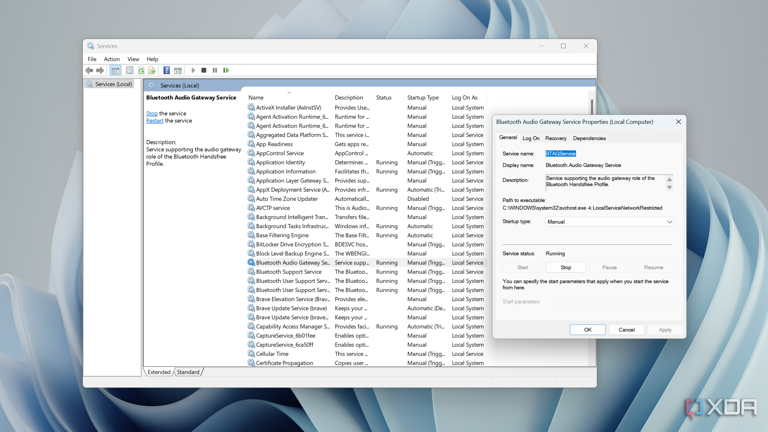768x432 pixels.
Task: Select the General tab in Properties dialog
Action: click(x=508, y=138)
